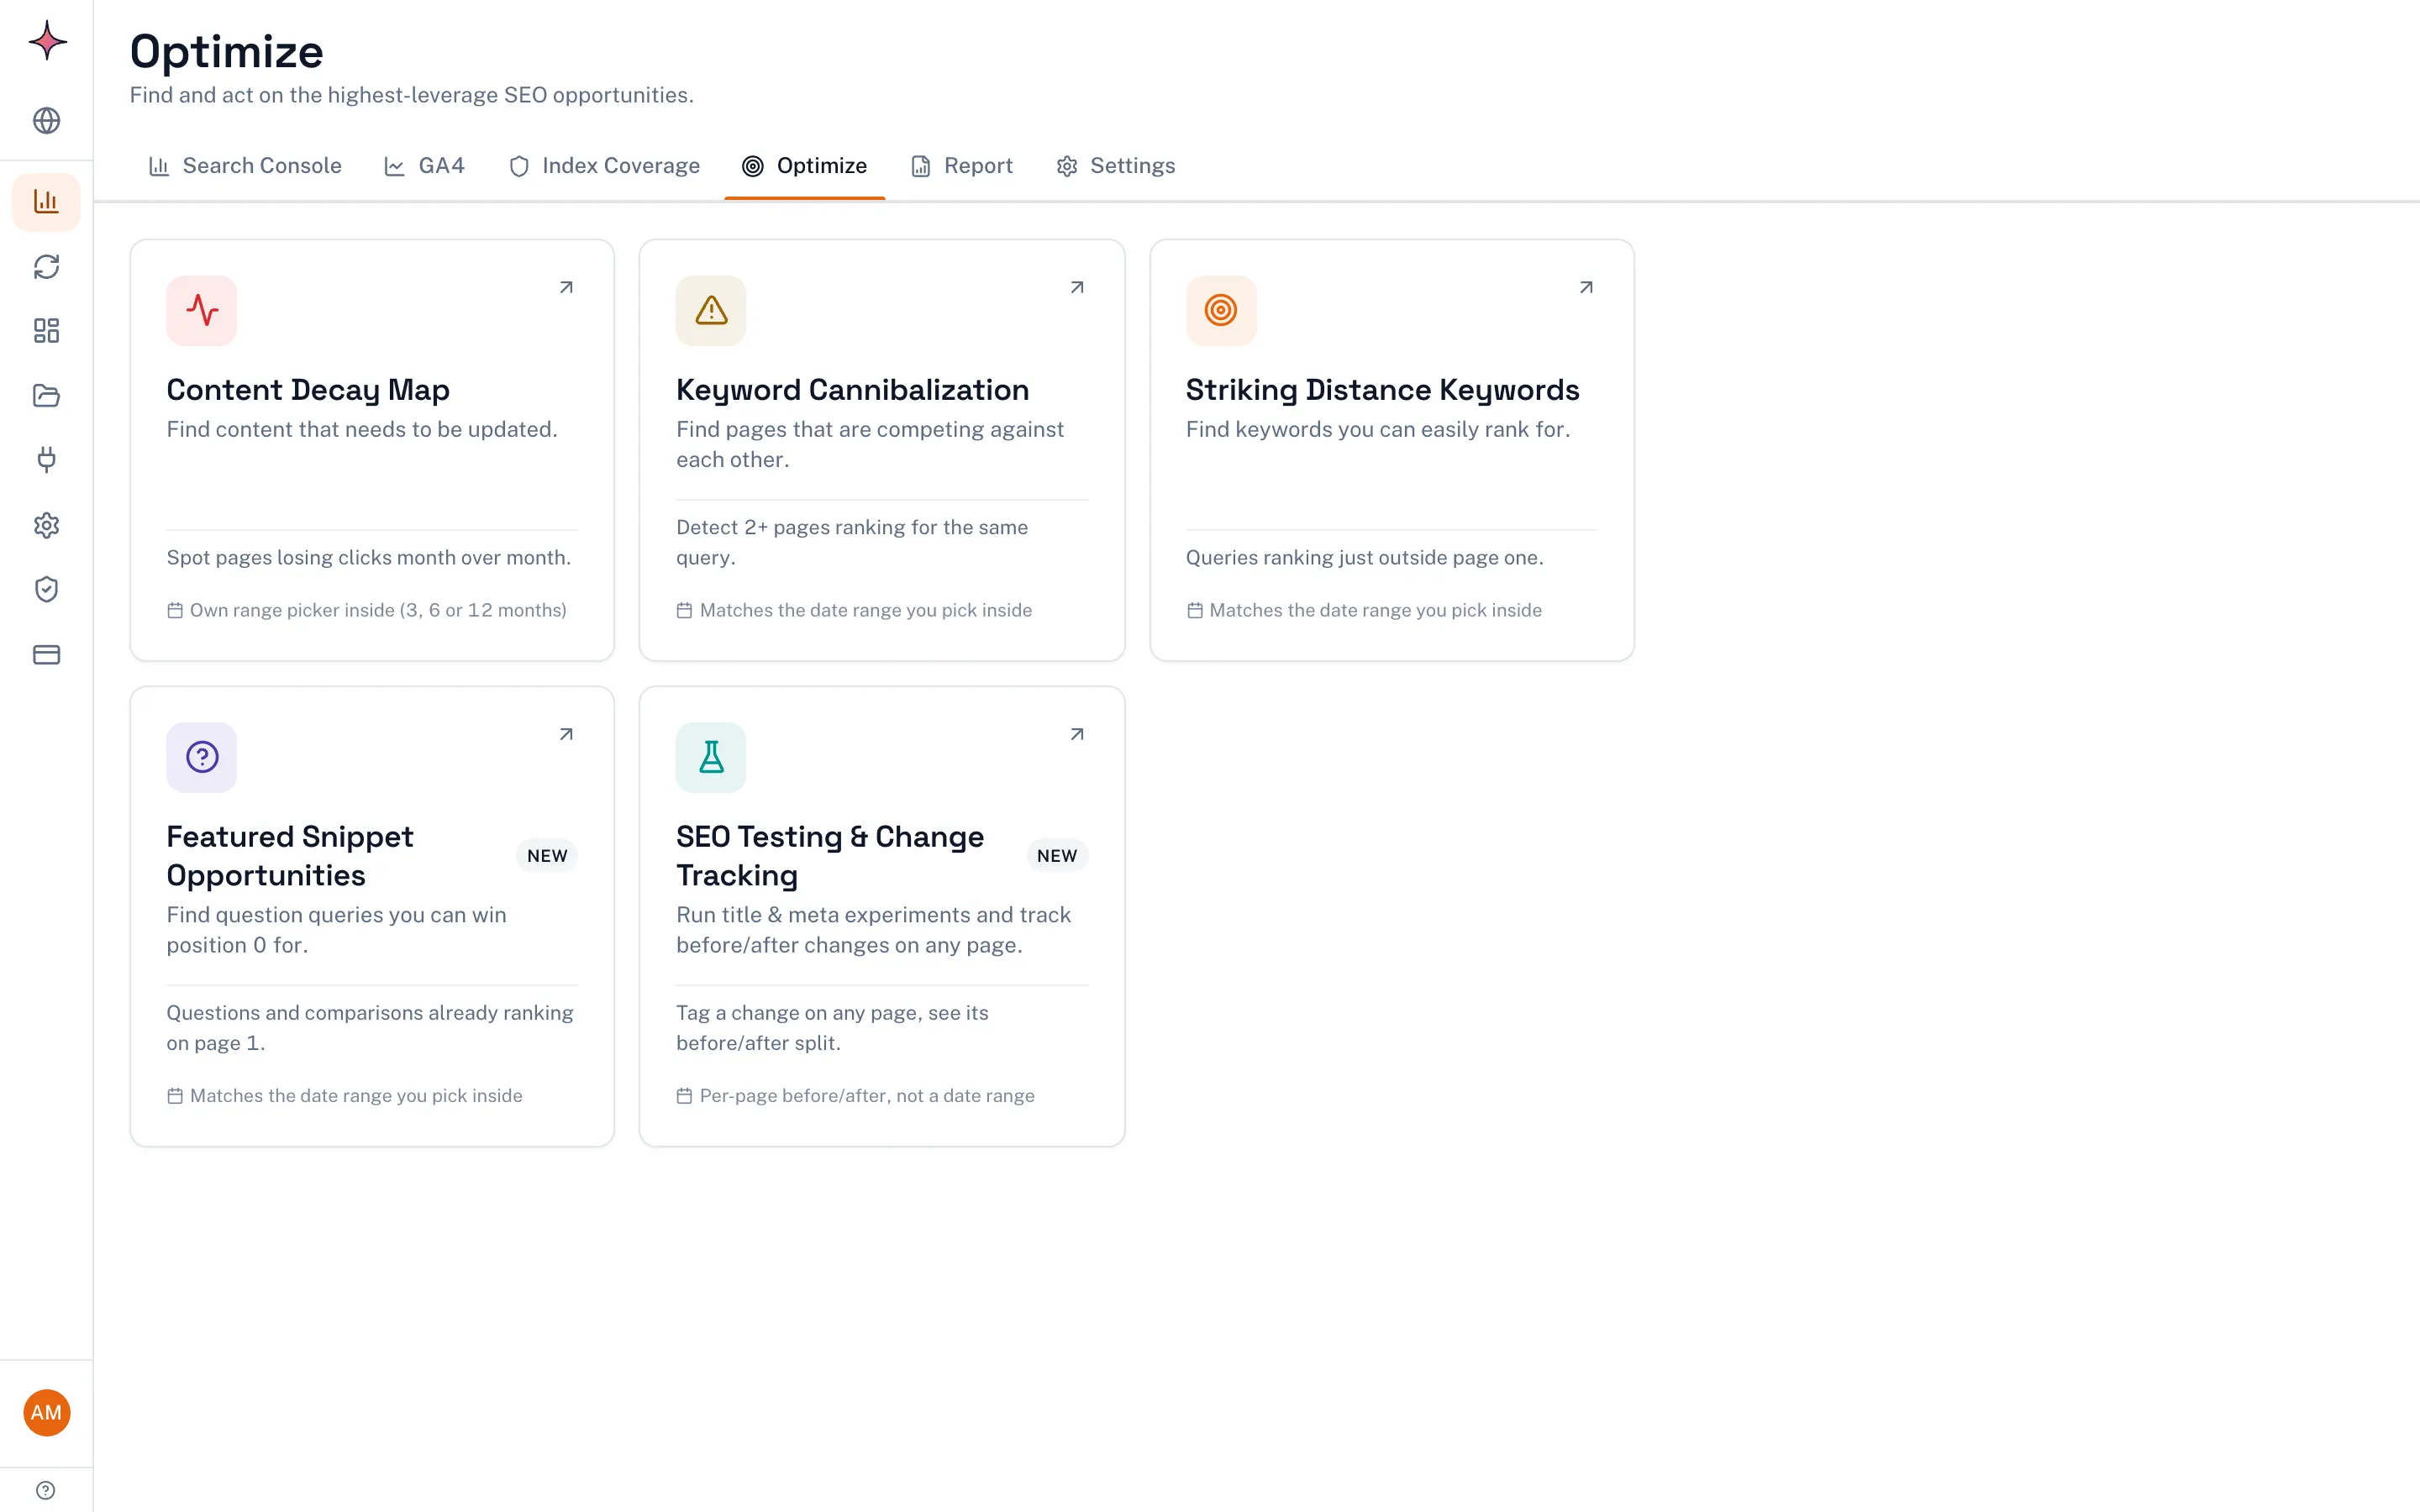
Task: Click the SEO Testing flask icon
Action: tap(711, 757)
